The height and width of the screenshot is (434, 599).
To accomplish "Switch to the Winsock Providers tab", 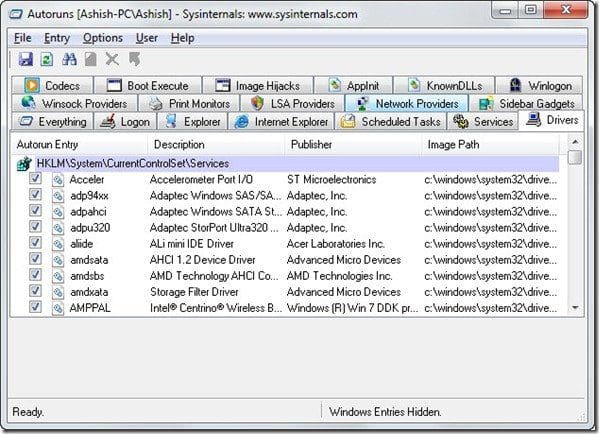I will pos(74,103).
